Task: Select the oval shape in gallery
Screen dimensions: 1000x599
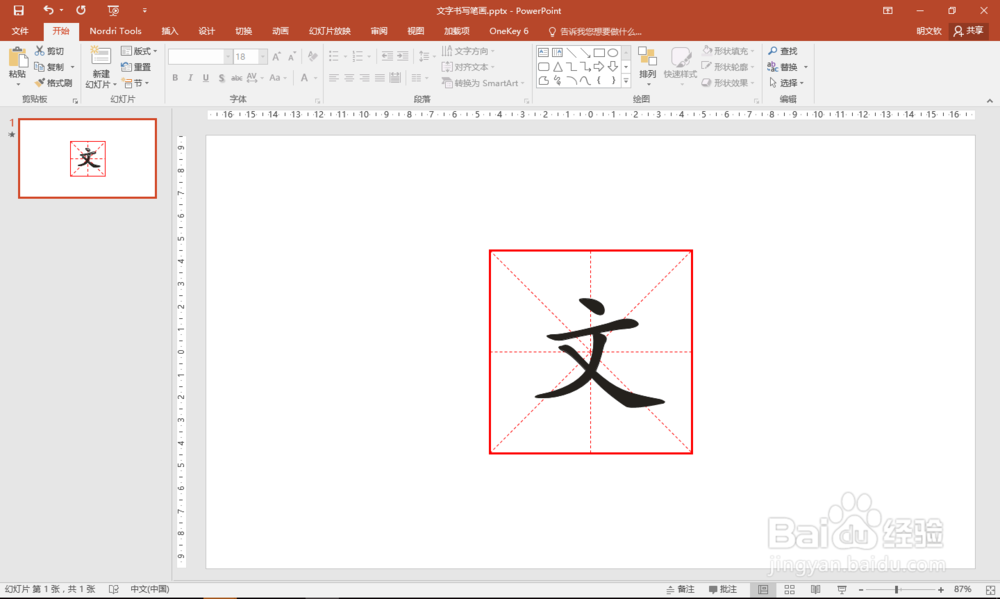Action: [x=613, y=52]
